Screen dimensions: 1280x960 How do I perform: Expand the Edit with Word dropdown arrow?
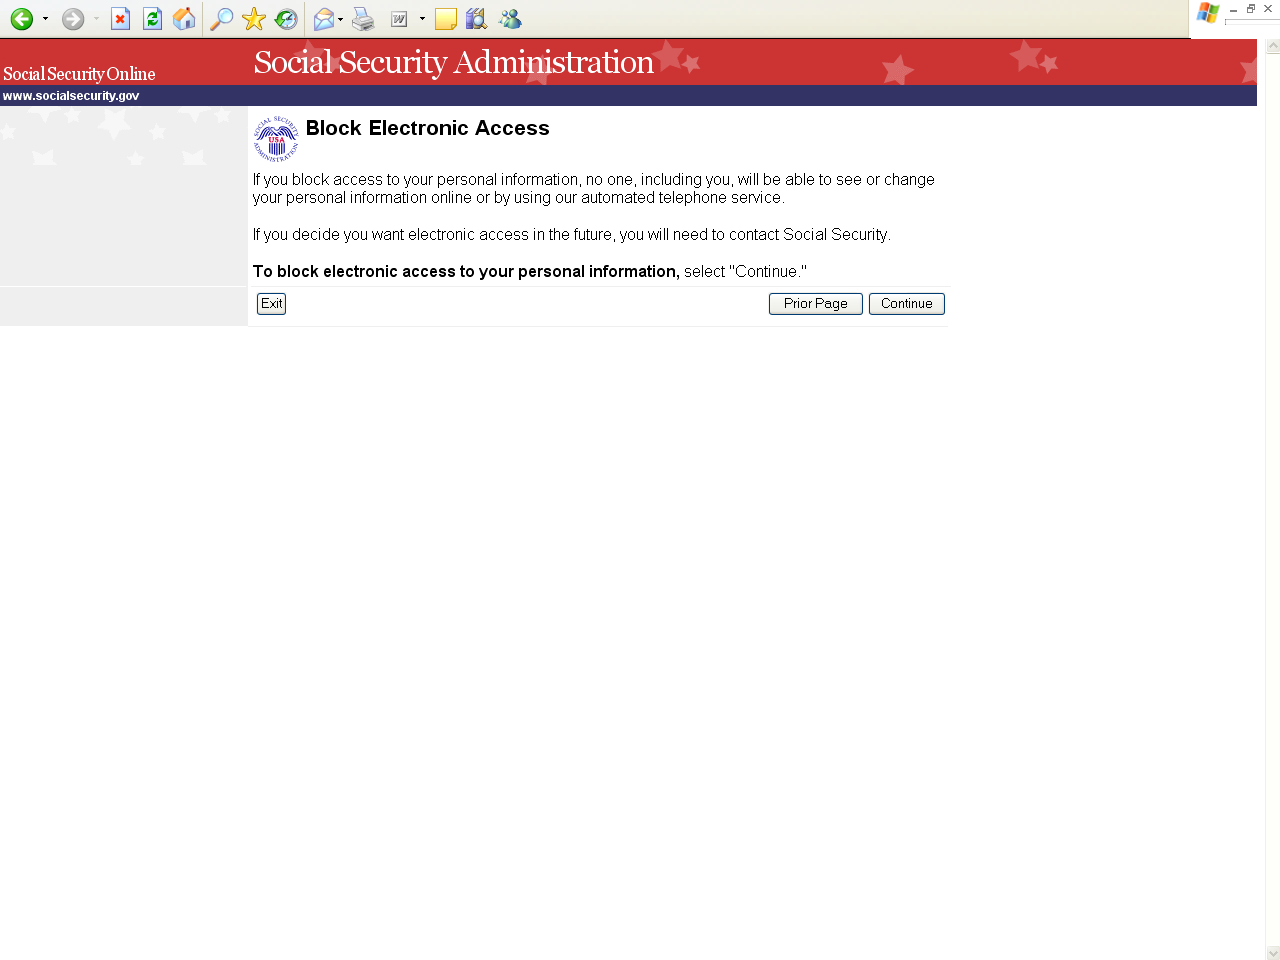click(422, 19)
